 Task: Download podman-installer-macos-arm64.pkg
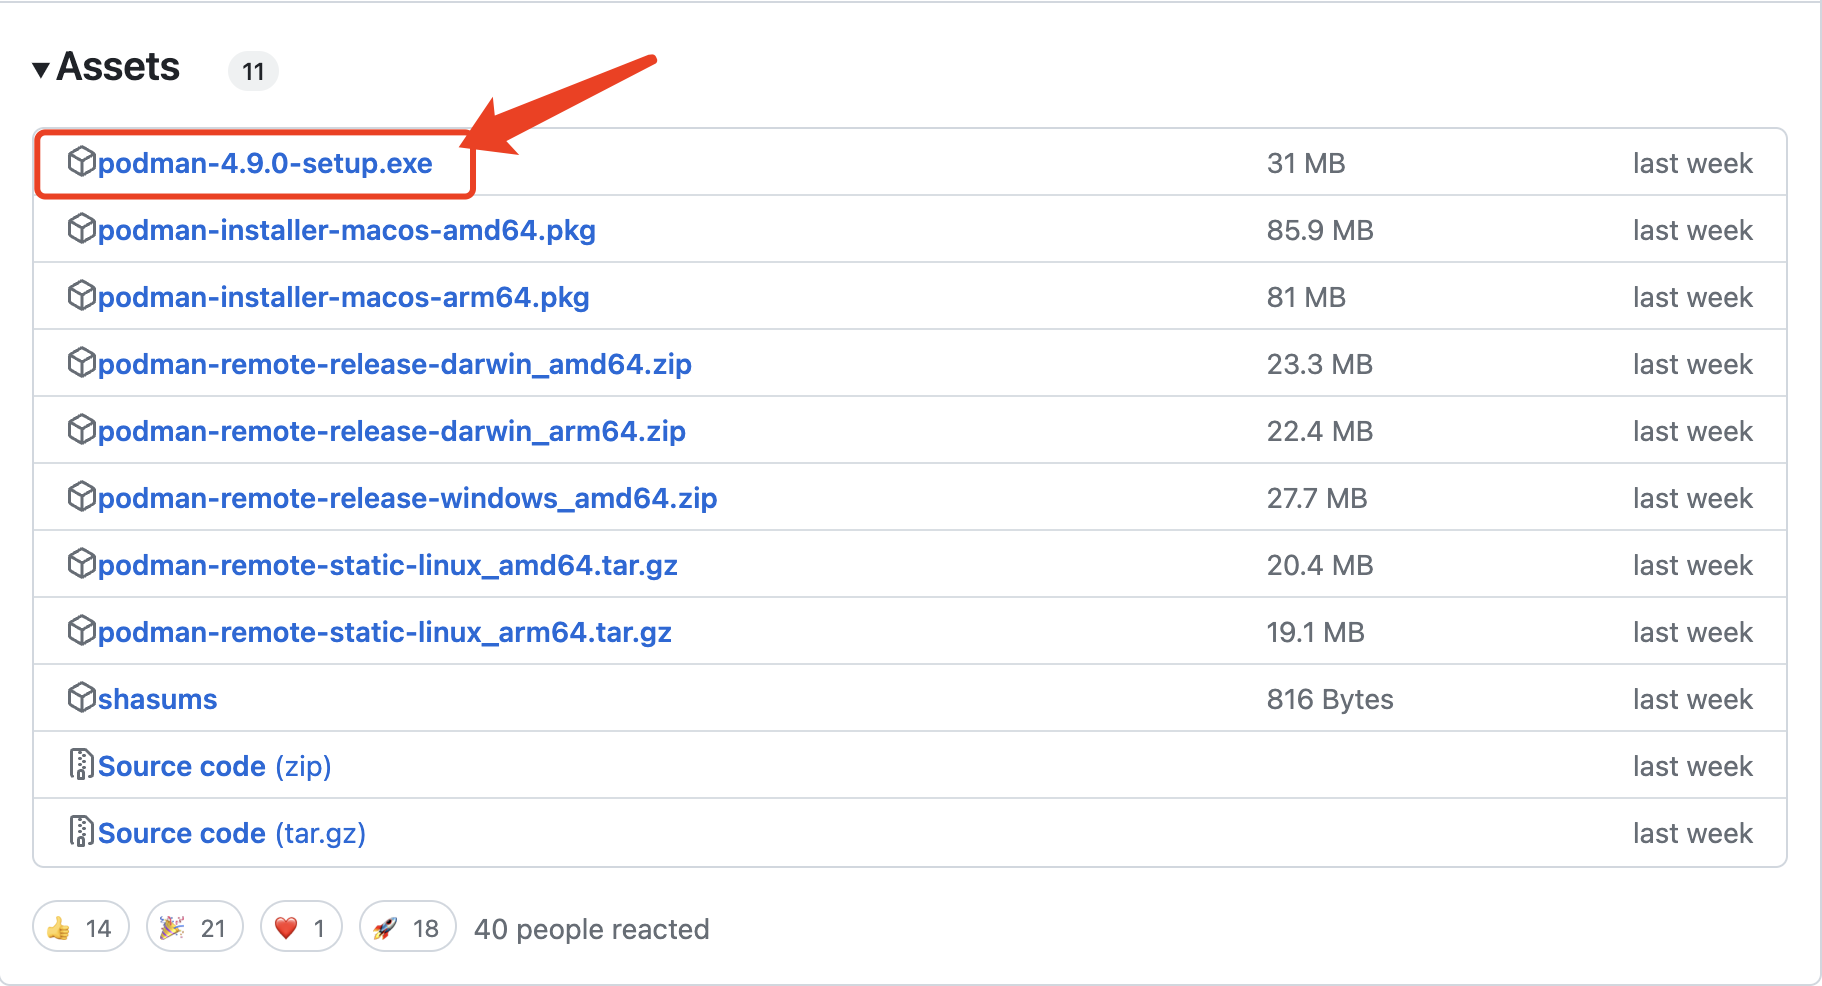[344, 297]
